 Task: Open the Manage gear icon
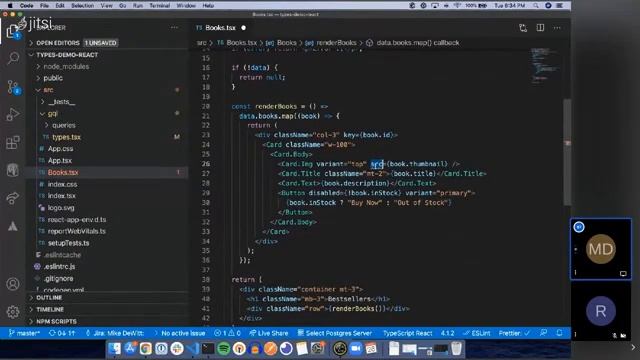click(13, 312)
